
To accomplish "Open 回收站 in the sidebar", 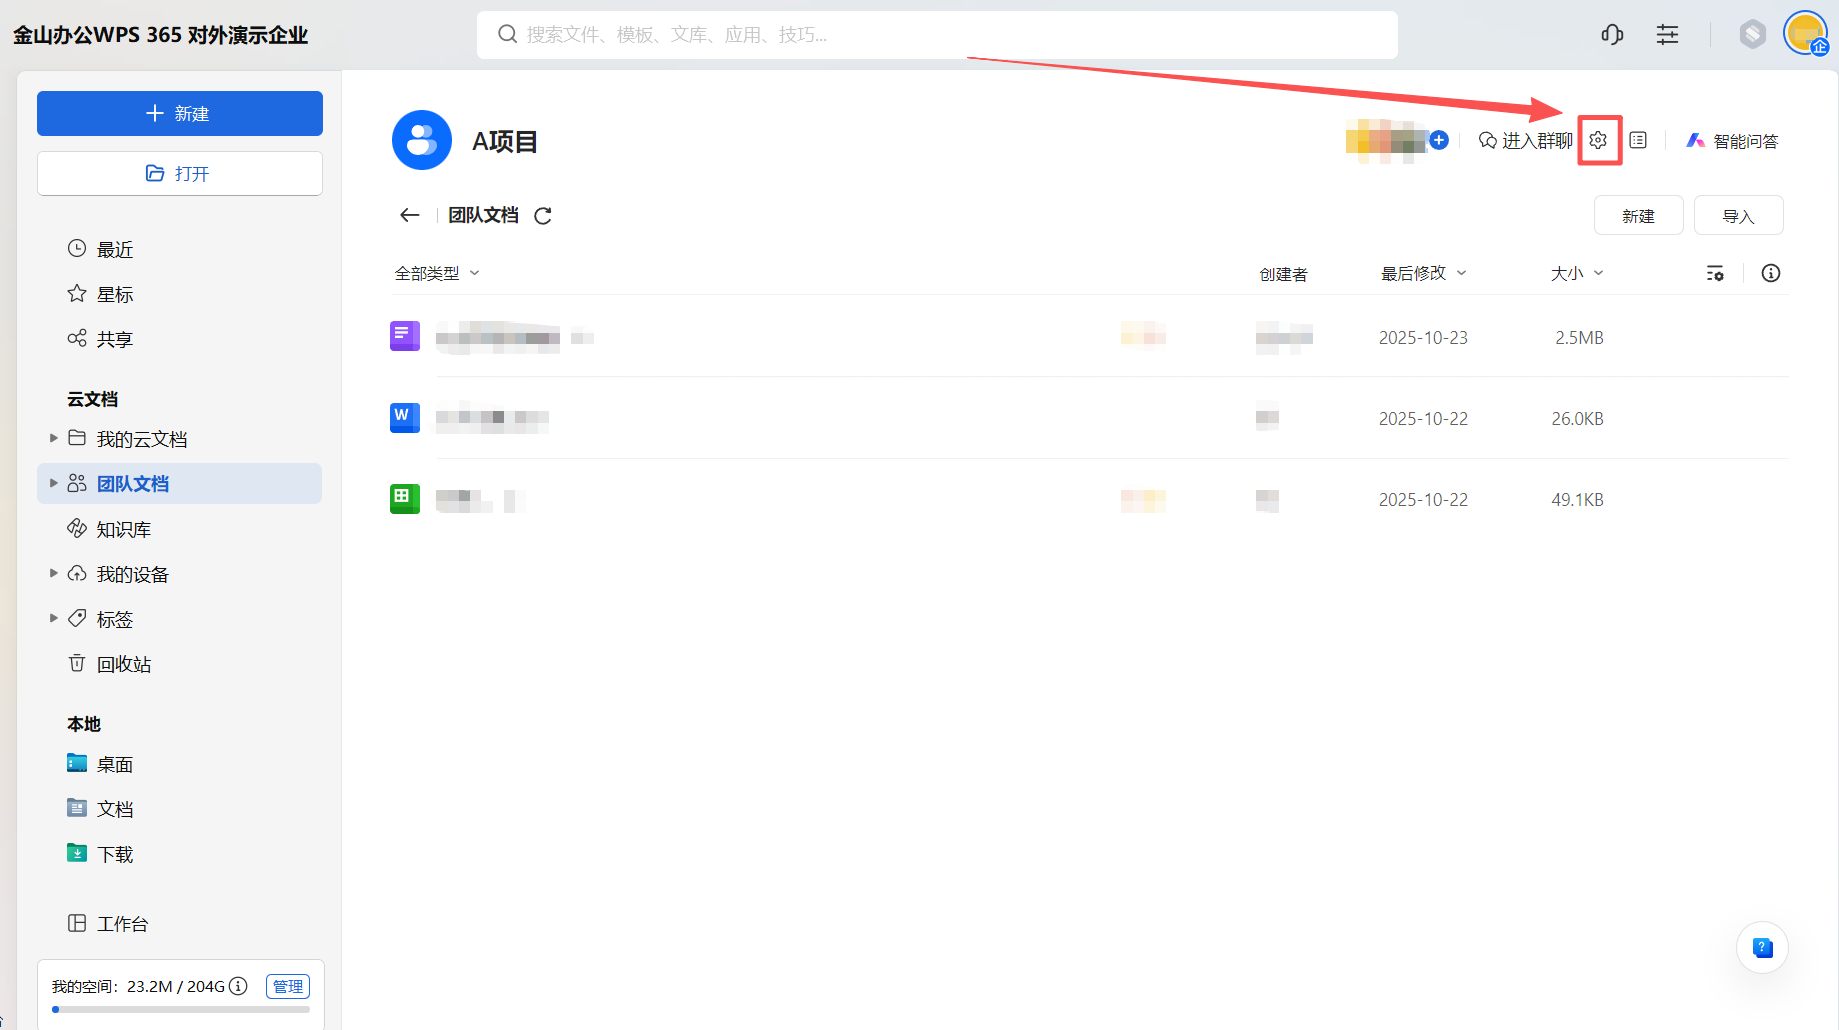I will click(x=180, y=664).
